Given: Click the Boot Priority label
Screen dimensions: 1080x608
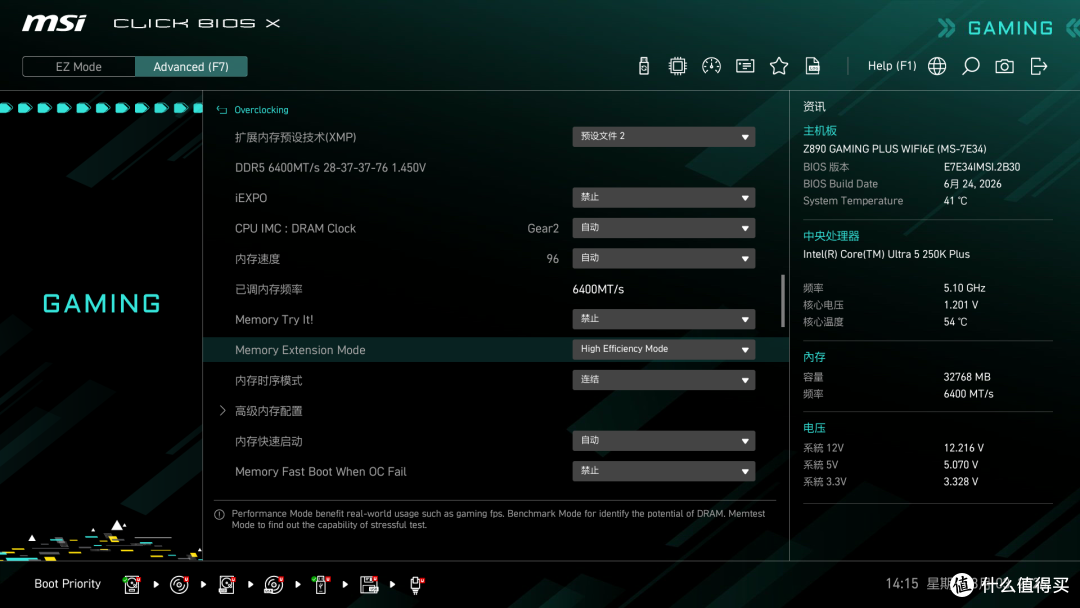Looking at the screenshot, I should coord(68,584).
